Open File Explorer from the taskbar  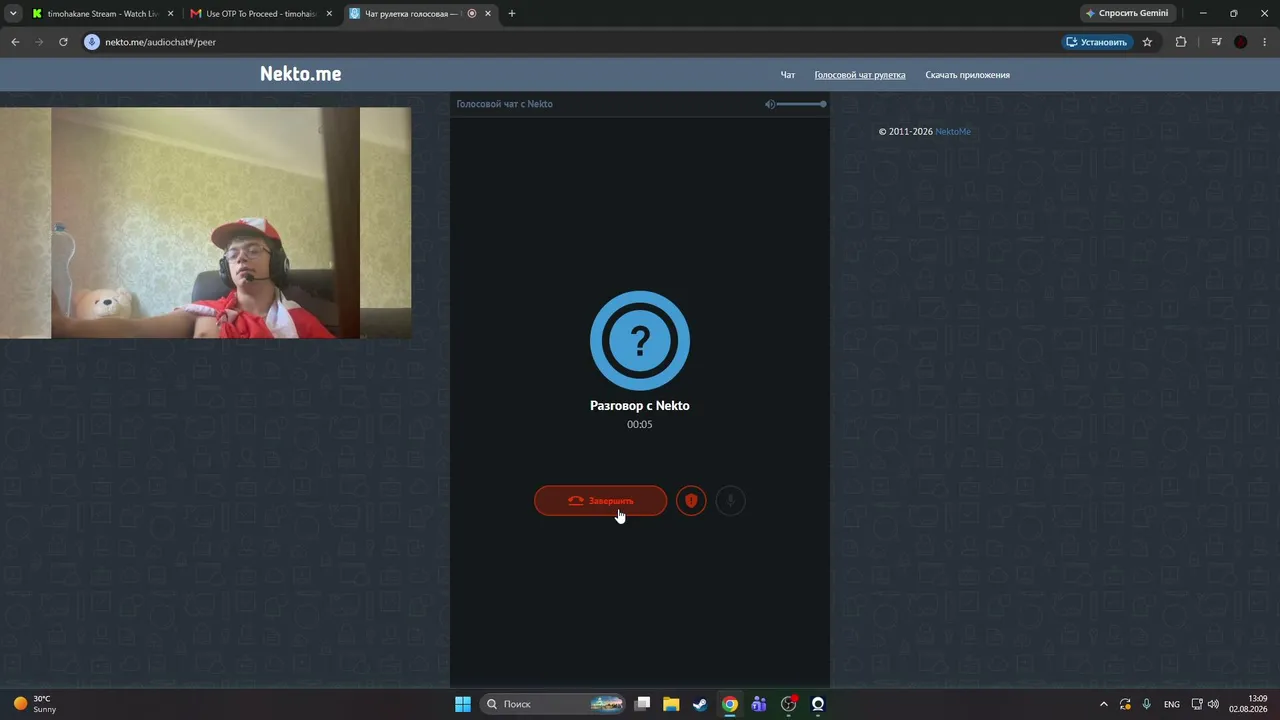(x=672, y=704)
